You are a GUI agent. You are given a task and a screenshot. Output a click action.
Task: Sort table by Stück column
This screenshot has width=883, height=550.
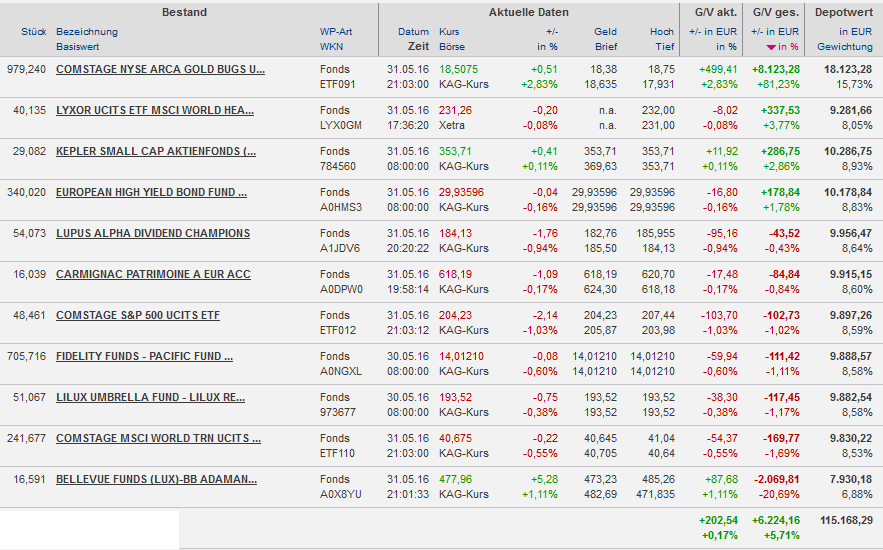click(34, 32)
